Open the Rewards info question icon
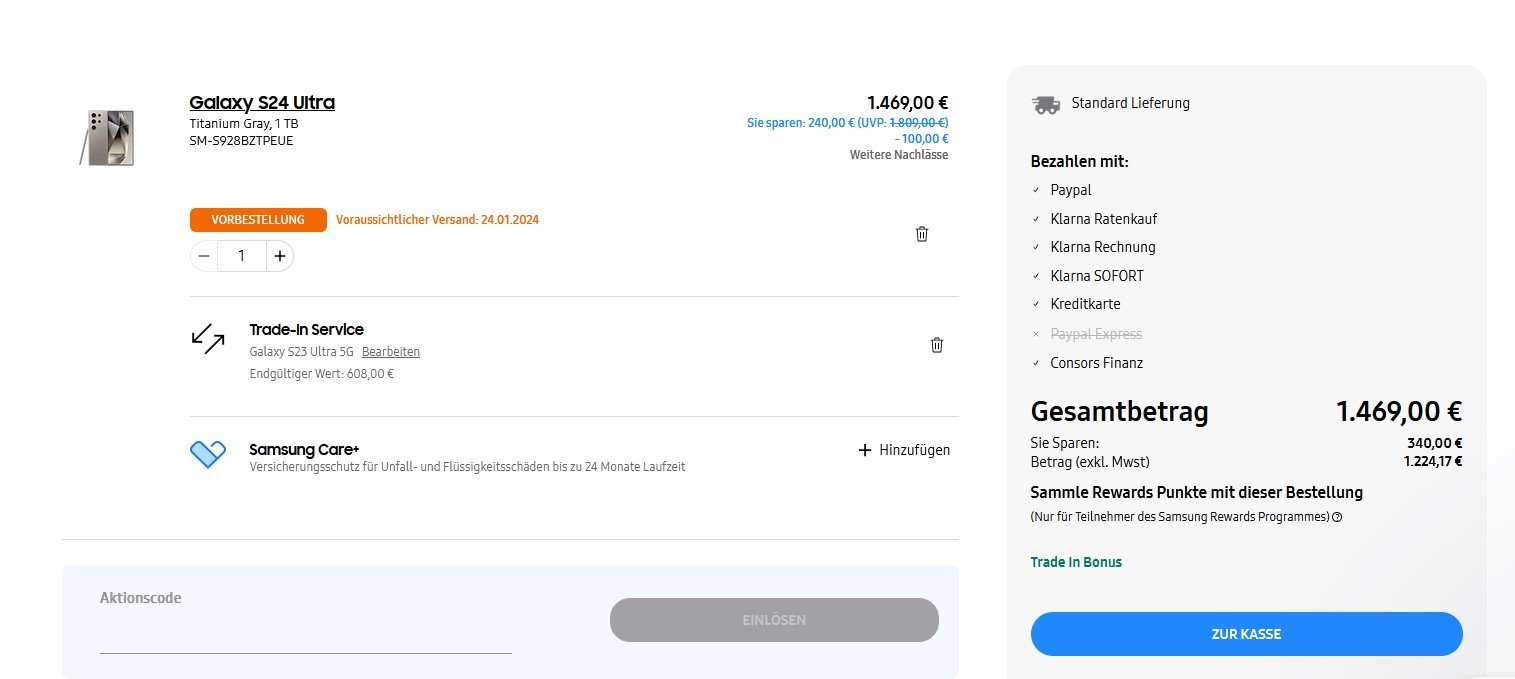 coord(1337,517)
